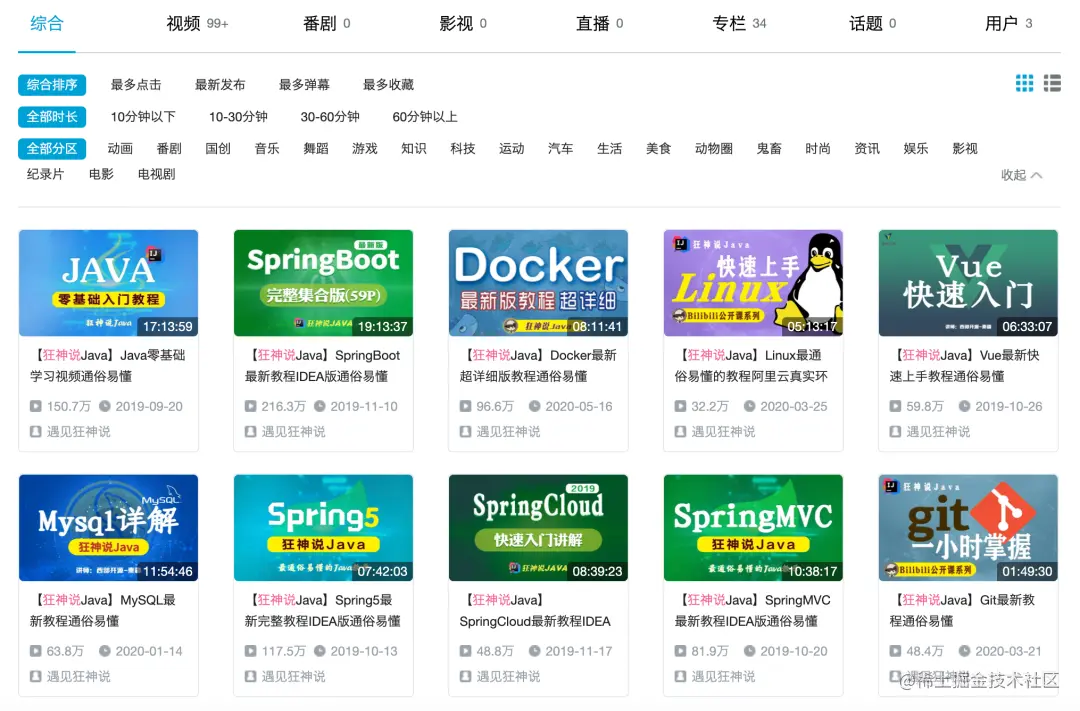Sort results by 最多收藏
Screen dimensions: 1080x711
pyautogui.click(x=388, y=85)
